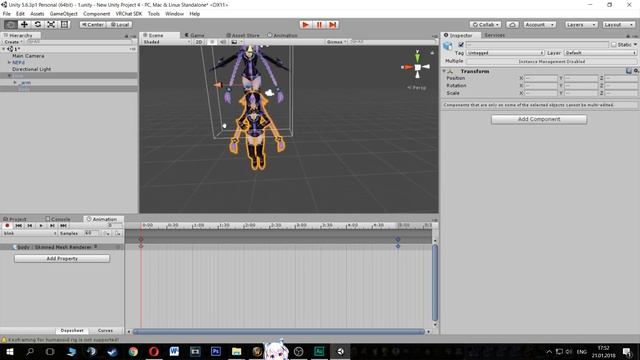The height and width of the screenshot is (360, 640).
Task: Click the GameObject cube icon in Inspector
Action: click(448, 45)
